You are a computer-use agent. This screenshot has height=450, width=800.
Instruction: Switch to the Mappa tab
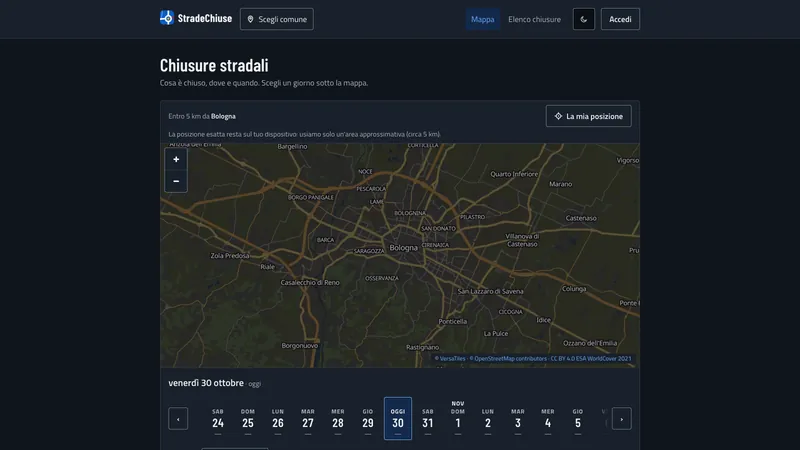(482, 19)
